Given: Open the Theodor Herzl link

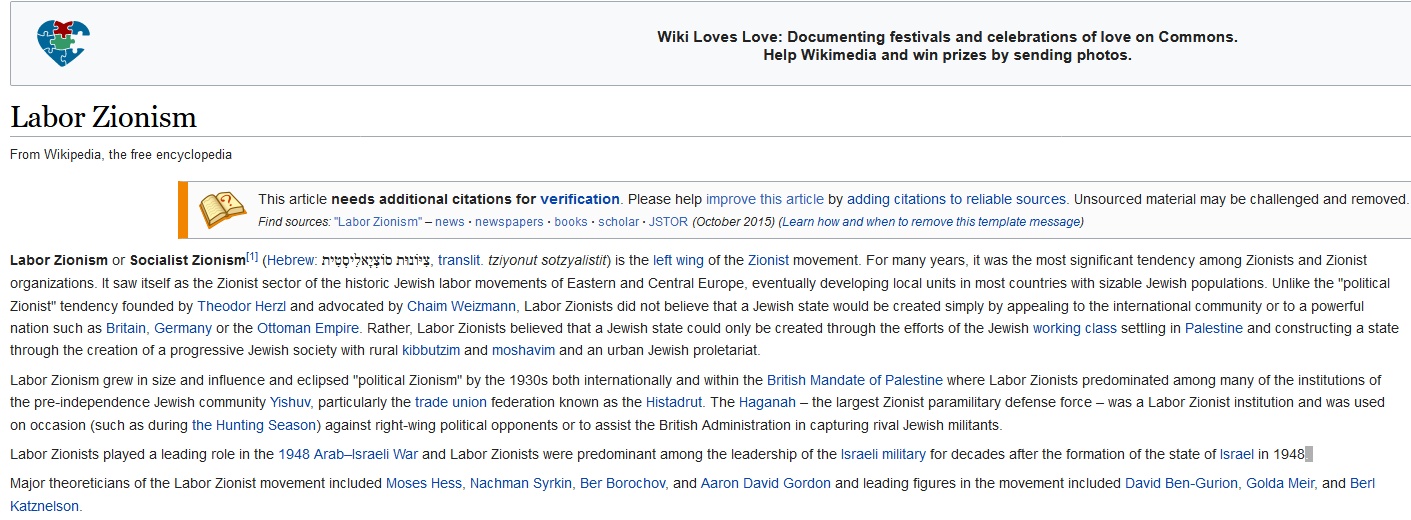Looking at the screenshot, I should [x=241, y=306].
